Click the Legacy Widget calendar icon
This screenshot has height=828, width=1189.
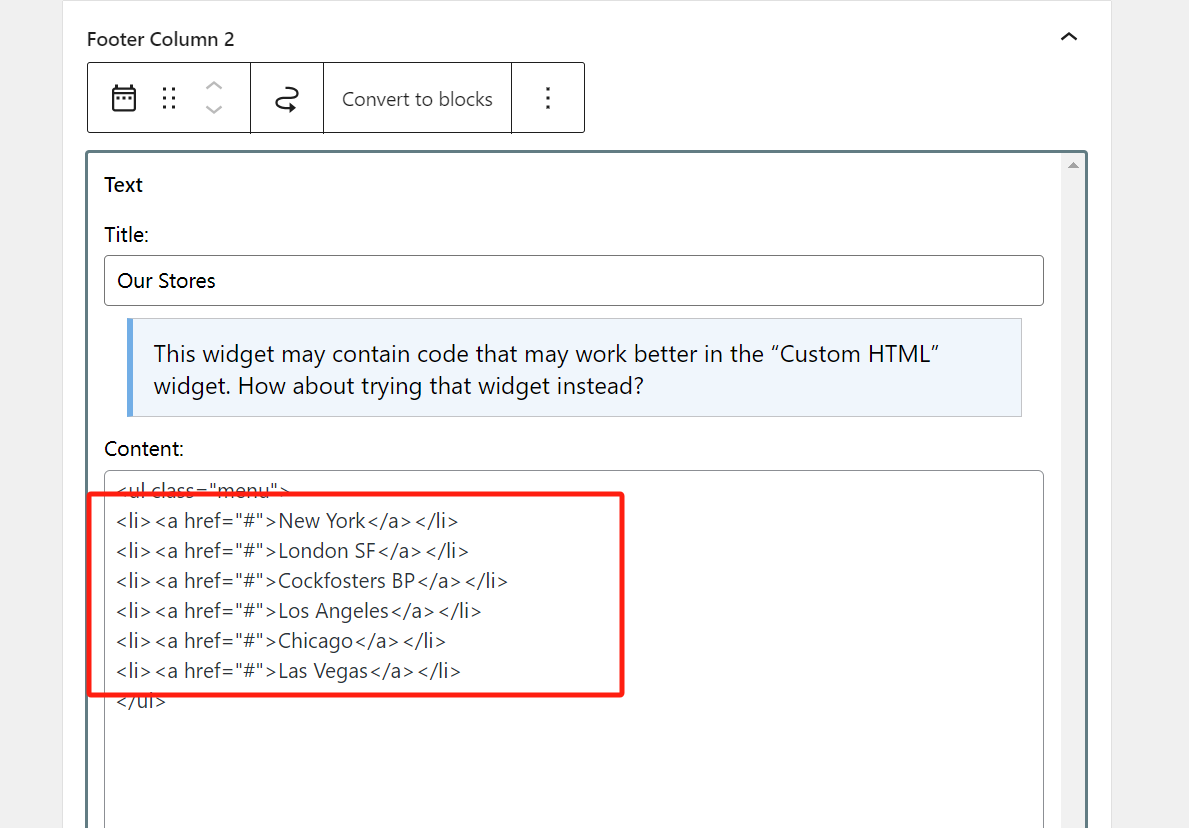tap(124, 98)
